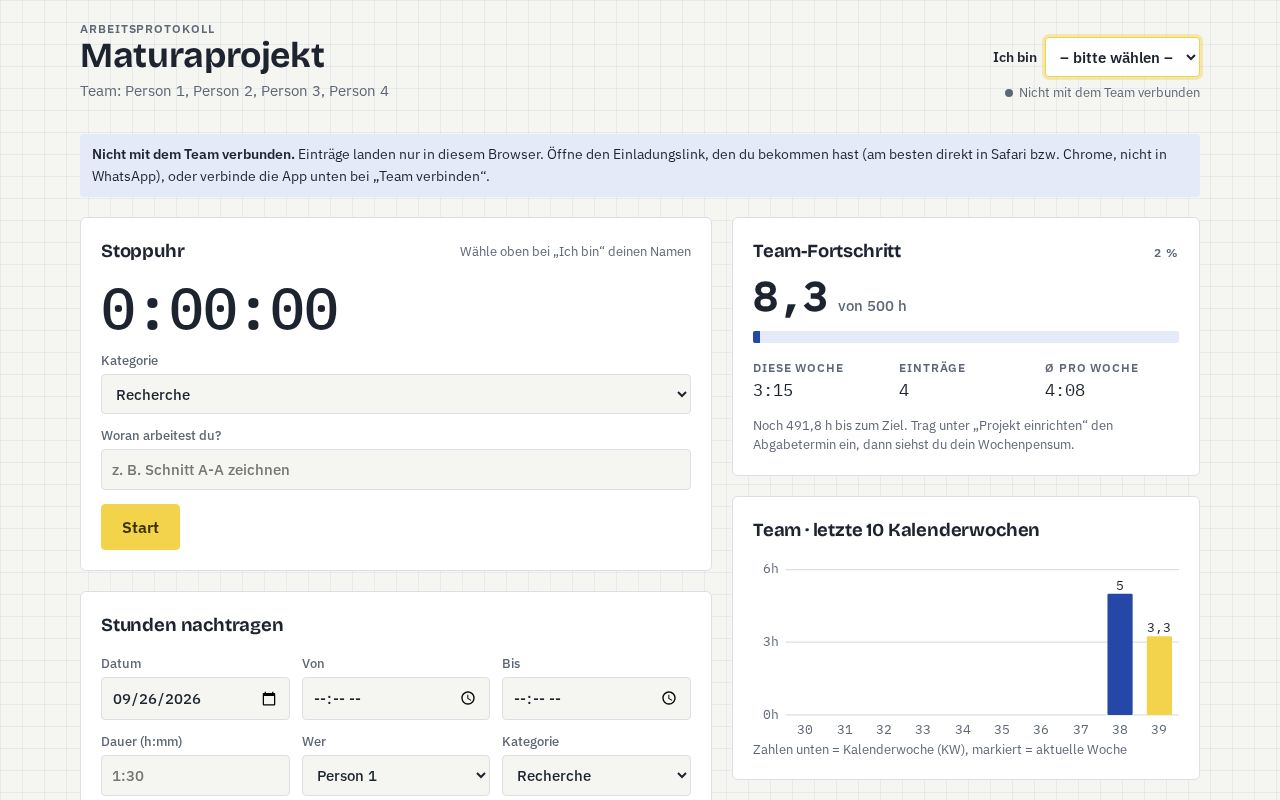Open the clock picker in Bis field
This screenshot has height=800, width=1280.
669,699
